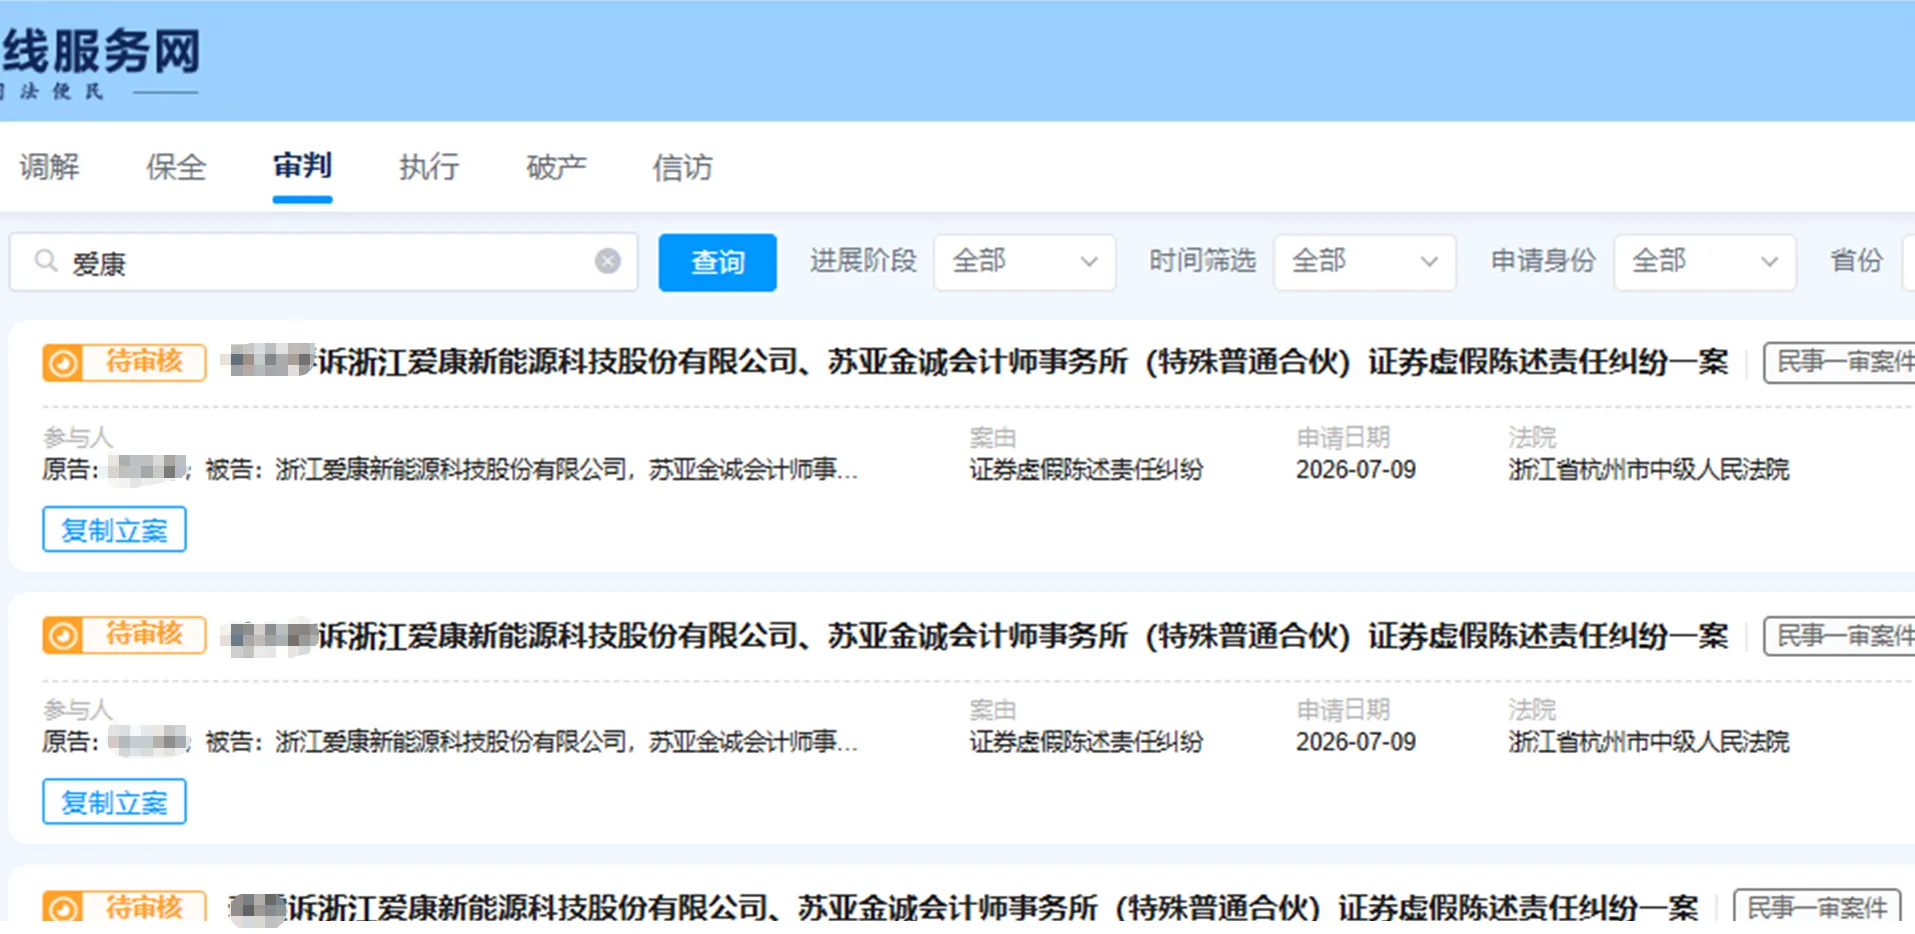Open the third case title link
This screenshot has width=1915, height=934.
tap(964, 908)
